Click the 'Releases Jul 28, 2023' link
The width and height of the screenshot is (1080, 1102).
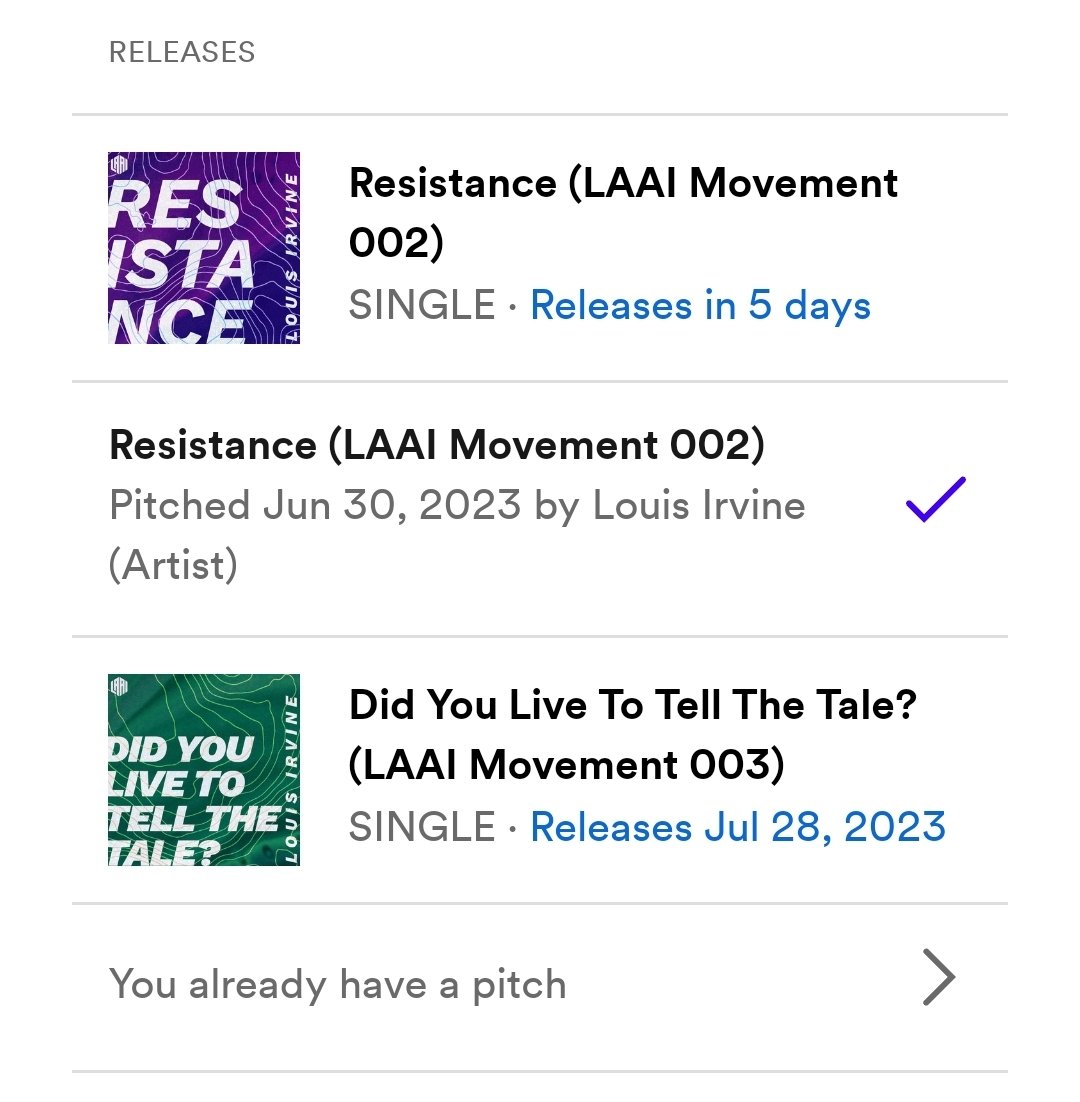[x=738, y=826]
